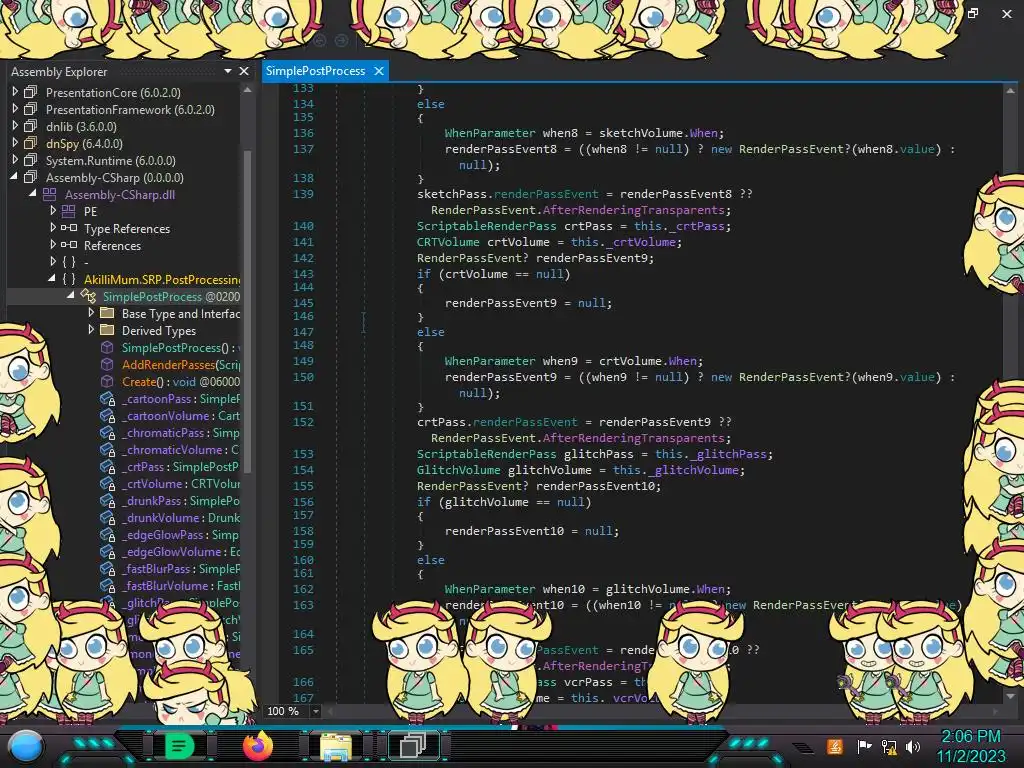Click the Assembly Explorer vertical scrollbar thumb

click(247, 310)
